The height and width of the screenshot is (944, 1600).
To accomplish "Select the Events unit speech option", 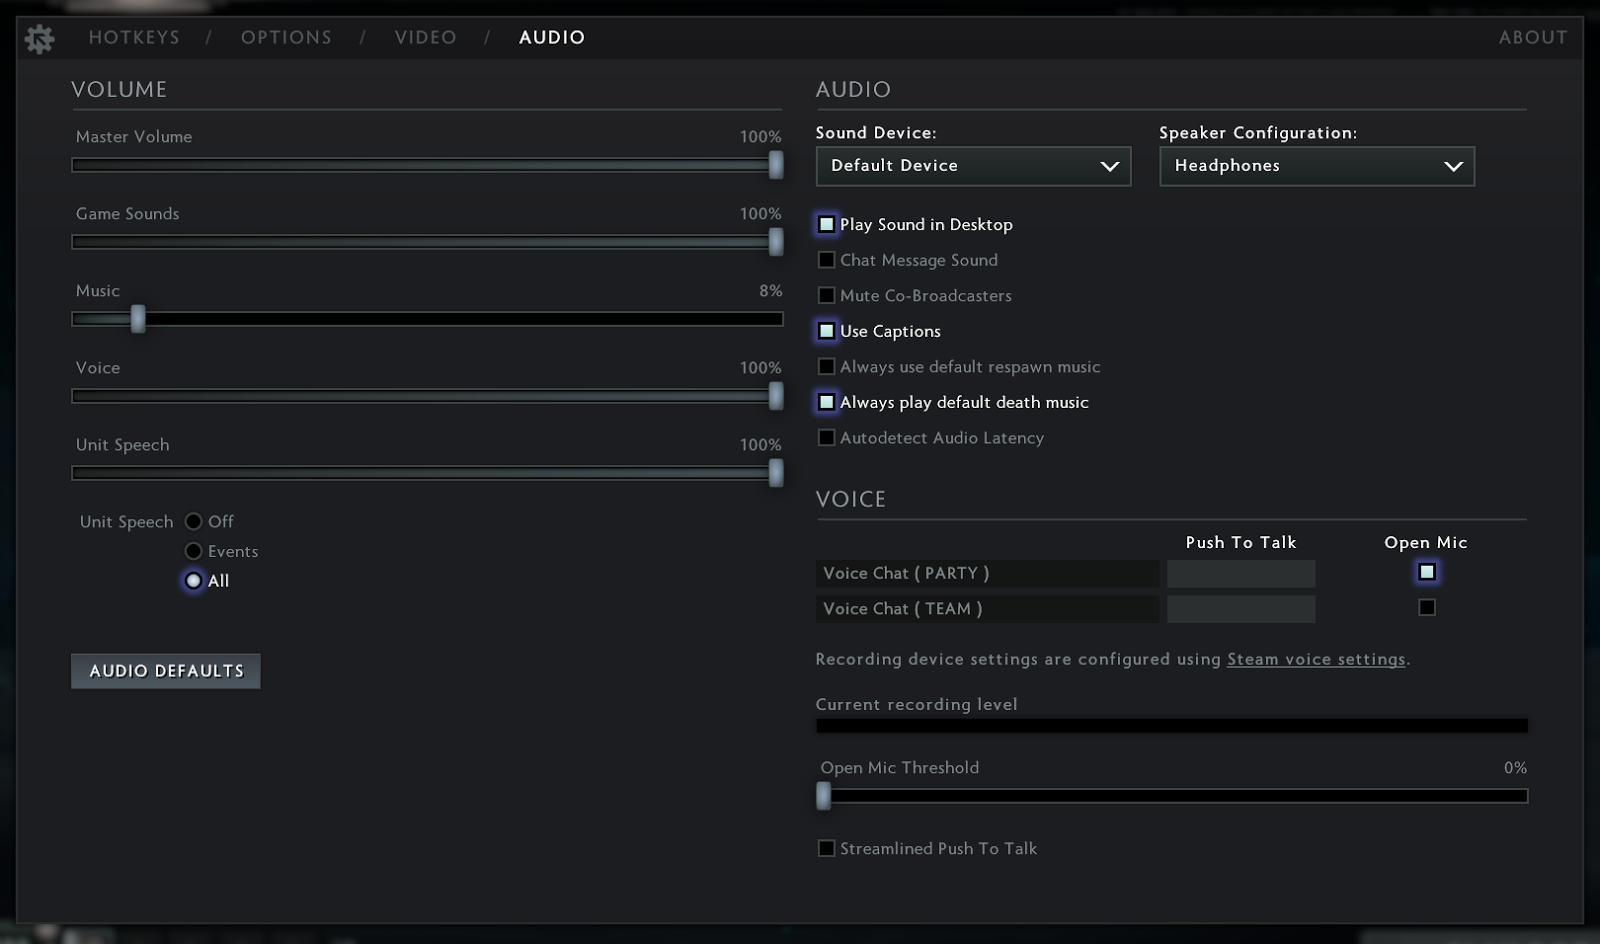I will pos(194,551).
